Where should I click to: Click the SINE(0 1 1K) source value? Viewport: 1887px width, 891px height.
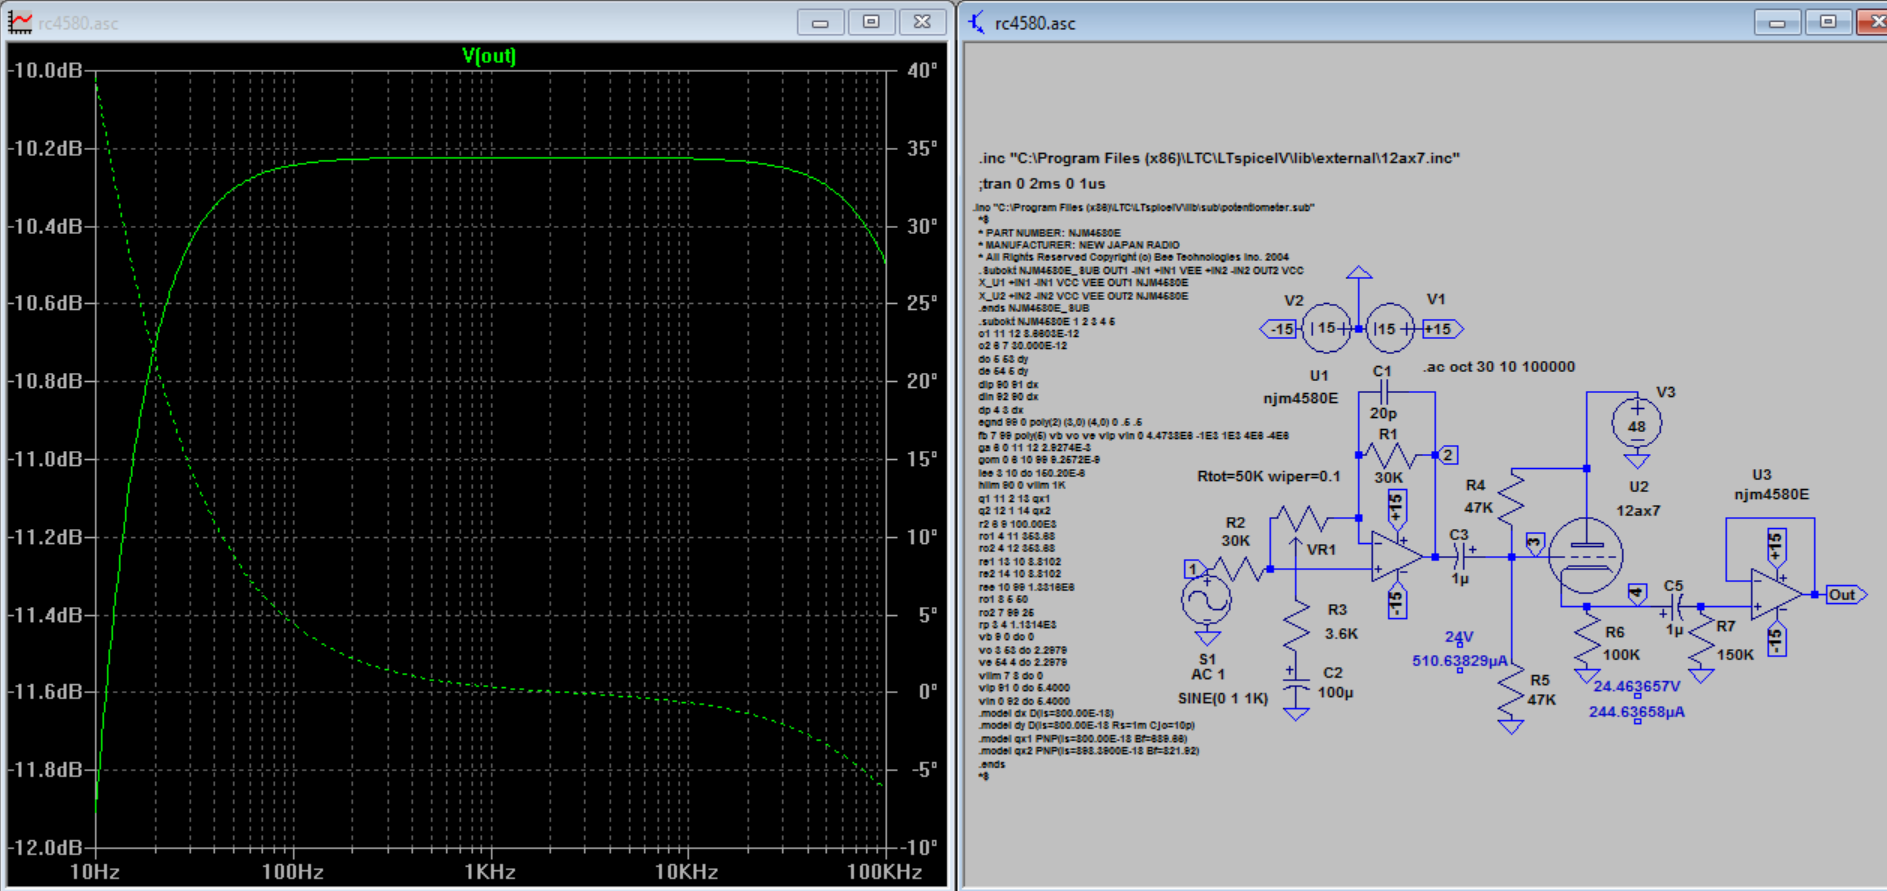tap(1222, 698)
